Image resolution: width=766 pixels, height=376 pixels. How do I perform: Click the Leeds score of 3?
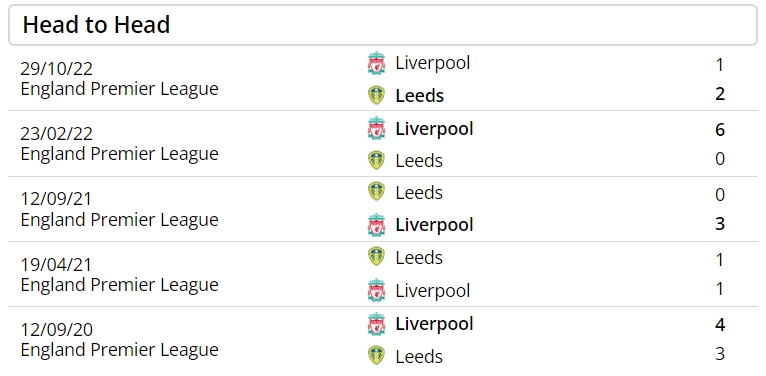click(x=720, y=354)
